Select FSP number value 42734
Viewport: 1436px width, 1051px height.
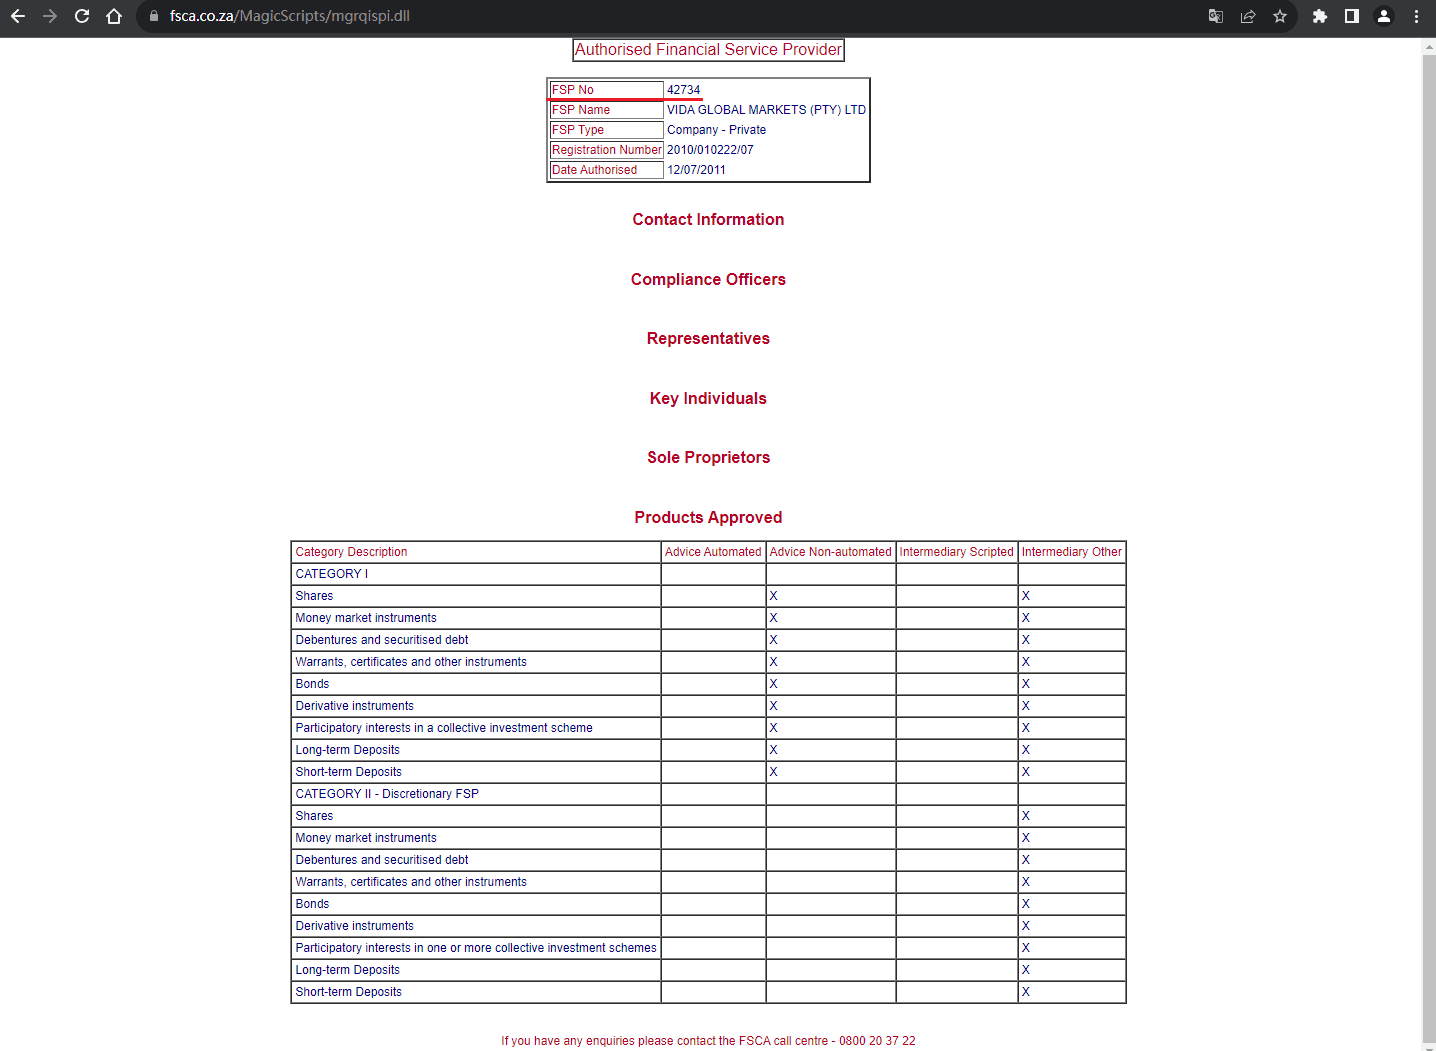point(684,90)
